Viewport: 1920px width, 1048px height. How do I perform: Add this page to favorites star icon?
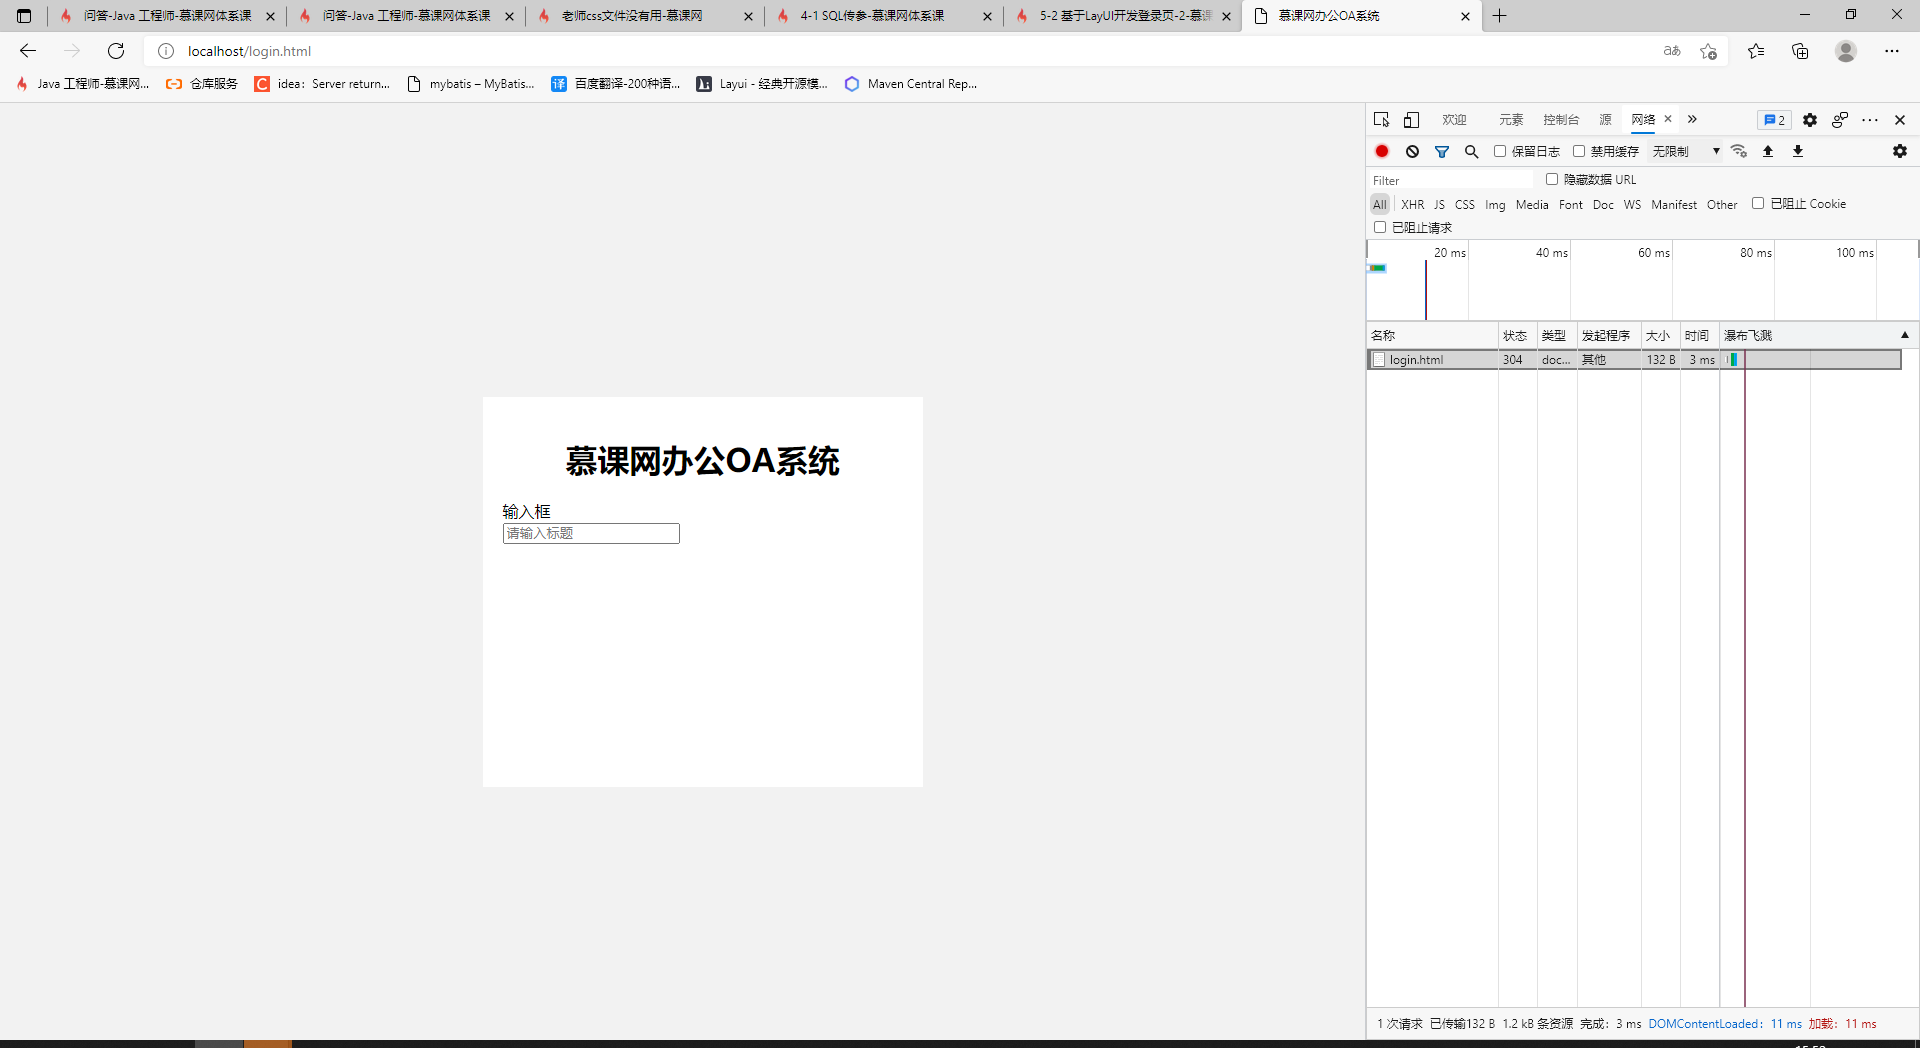click(x=1708, y=51)
